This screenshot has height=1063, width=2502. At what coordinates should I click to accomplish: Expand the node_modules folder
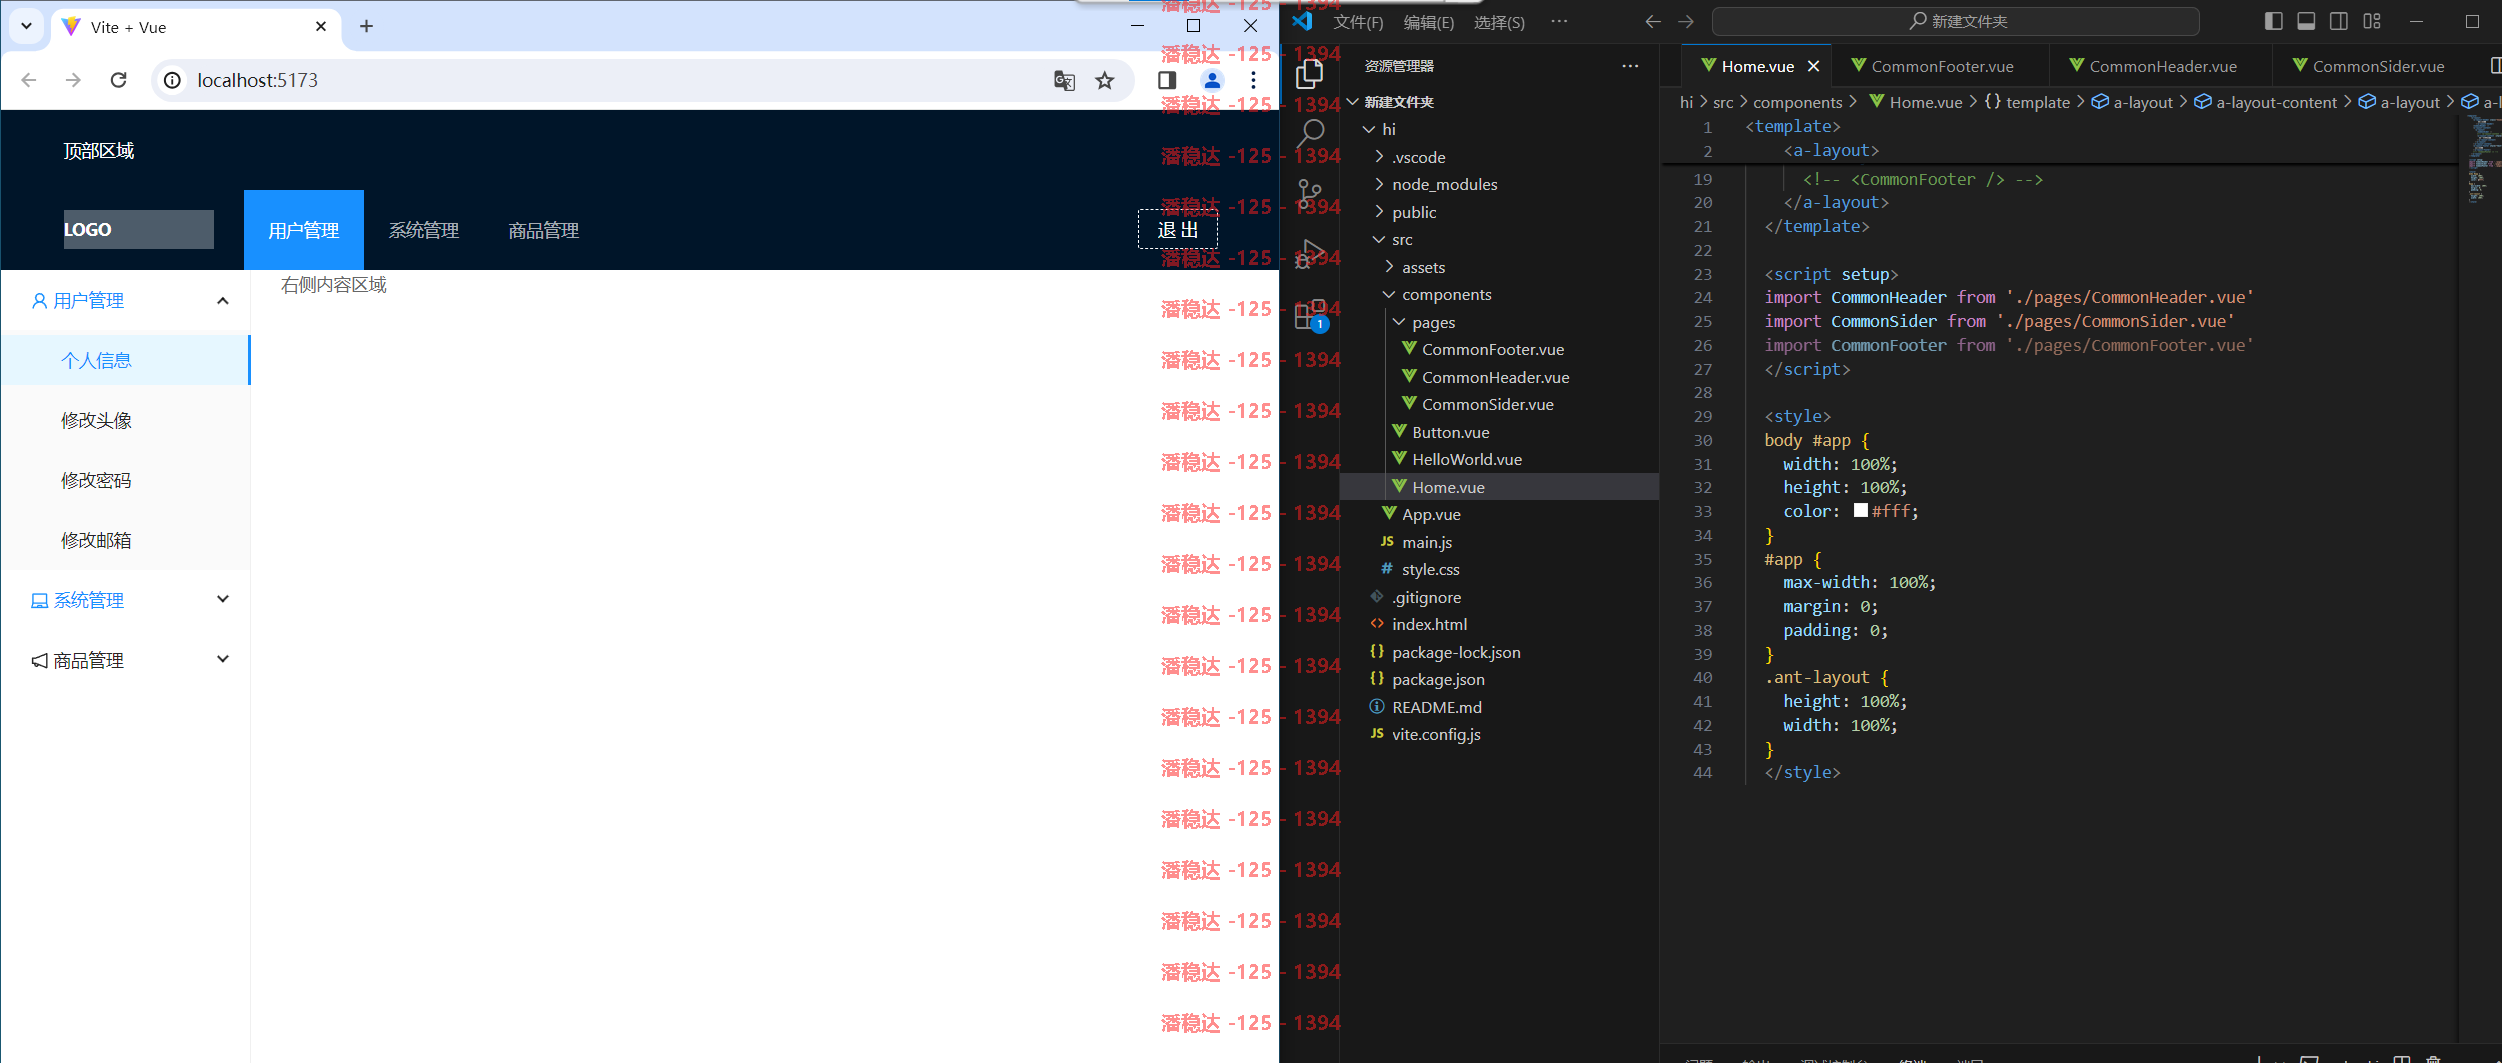1499,184
